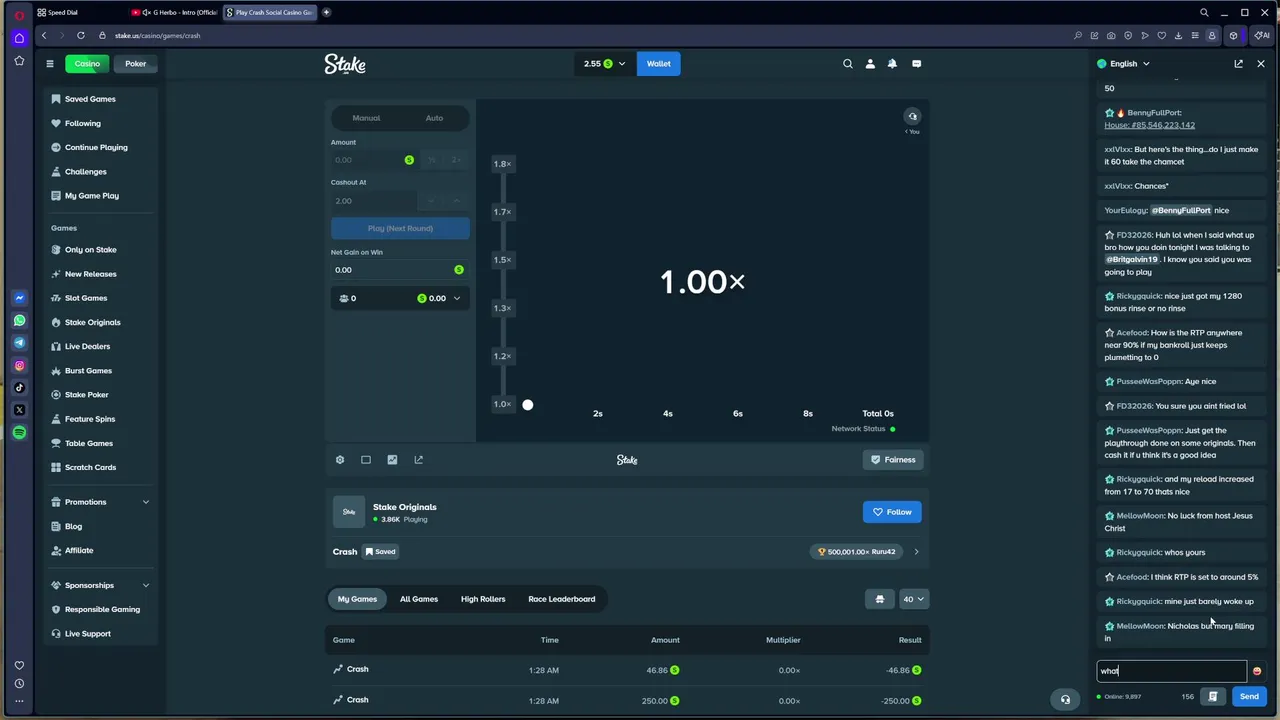Open the balance currency dropdown
This screenshot has height=720, width=1280.
(604, 64)
